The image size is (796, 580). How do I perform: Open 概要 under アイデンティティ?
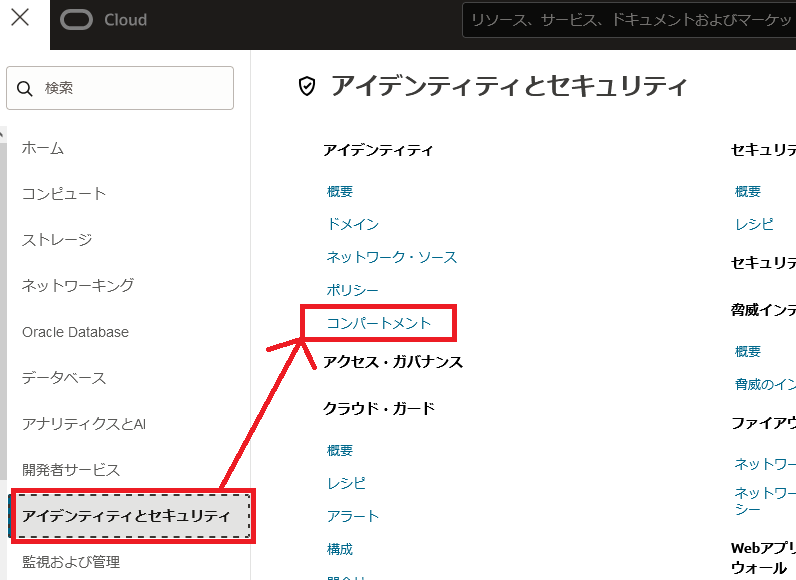(340, 191)
